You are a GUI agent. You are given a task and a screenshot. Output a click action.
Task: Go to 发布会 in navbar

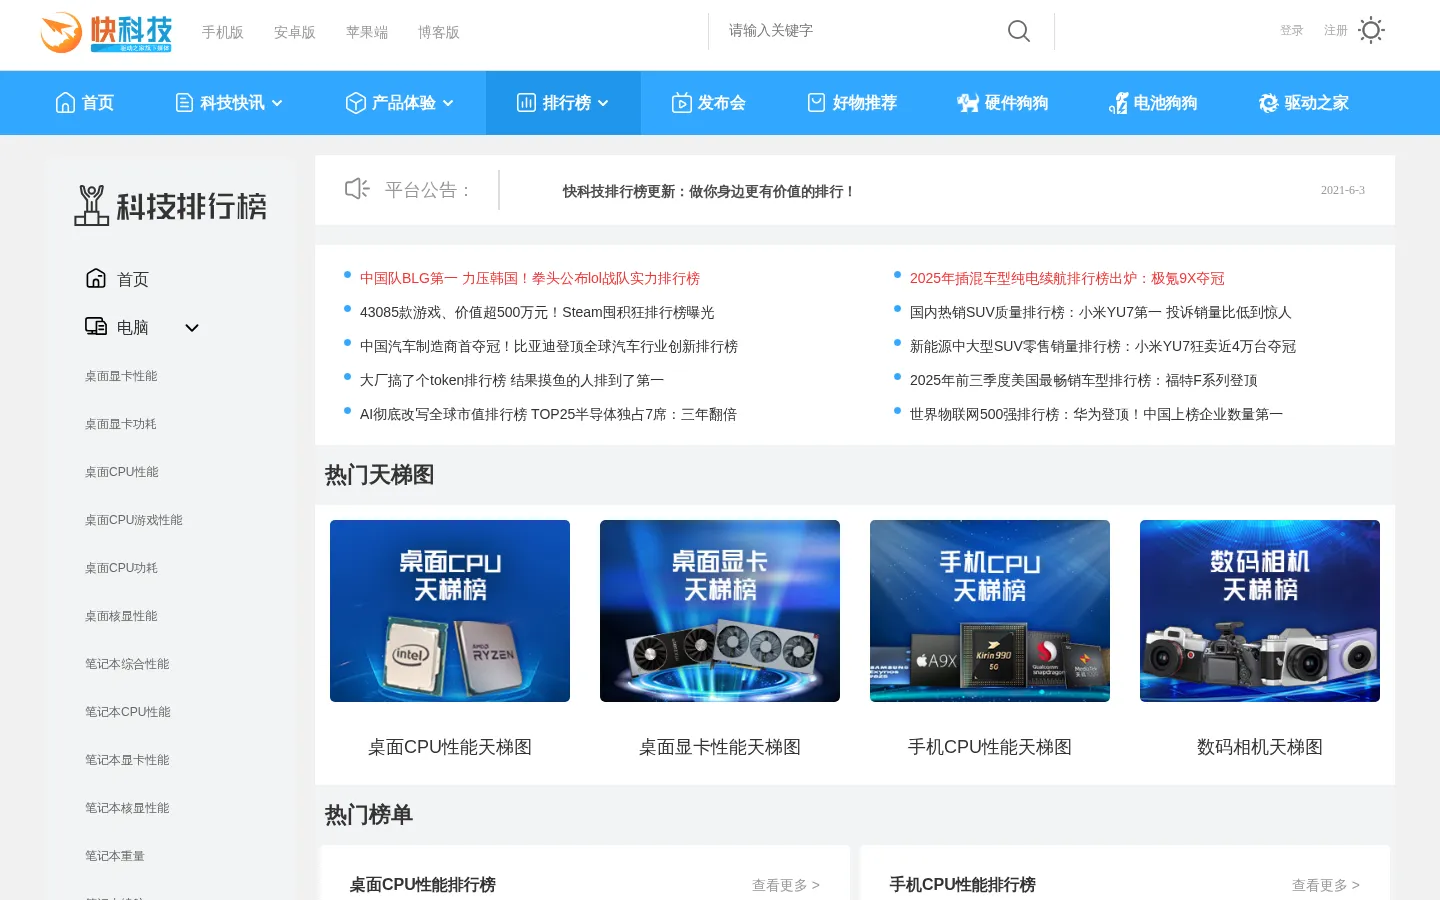pos(721,102)
